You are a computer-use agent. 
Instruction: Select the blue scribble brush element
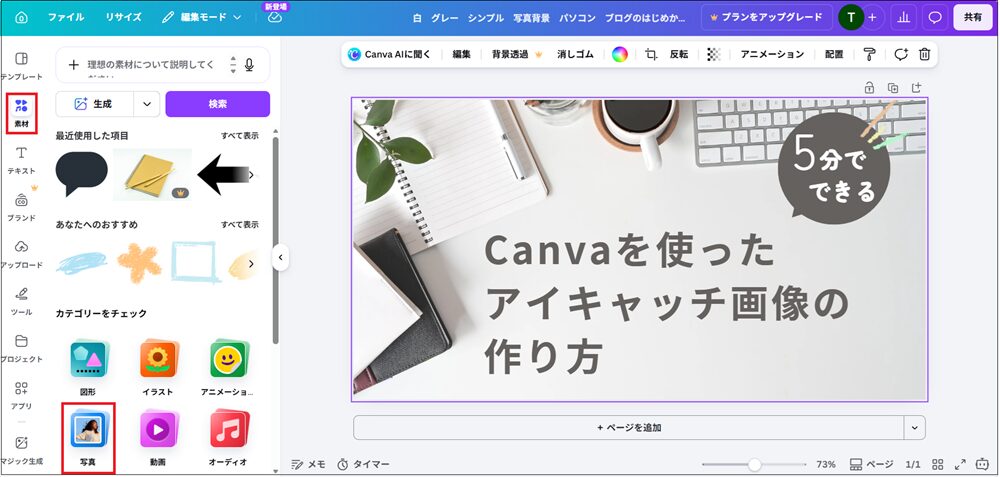pyautogui.click(x=82, y=263)
